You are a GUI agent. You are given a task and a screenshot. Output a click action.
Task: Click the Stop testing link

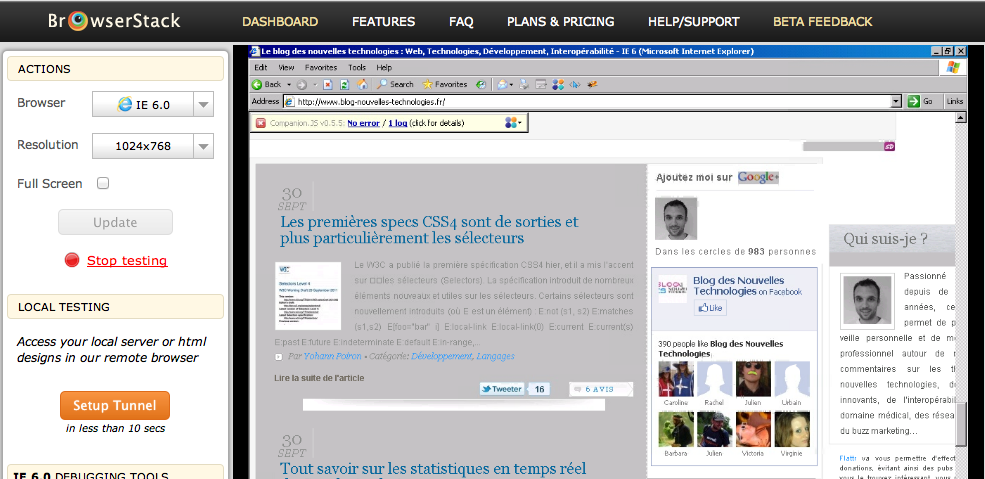click(x=127, y=260)
